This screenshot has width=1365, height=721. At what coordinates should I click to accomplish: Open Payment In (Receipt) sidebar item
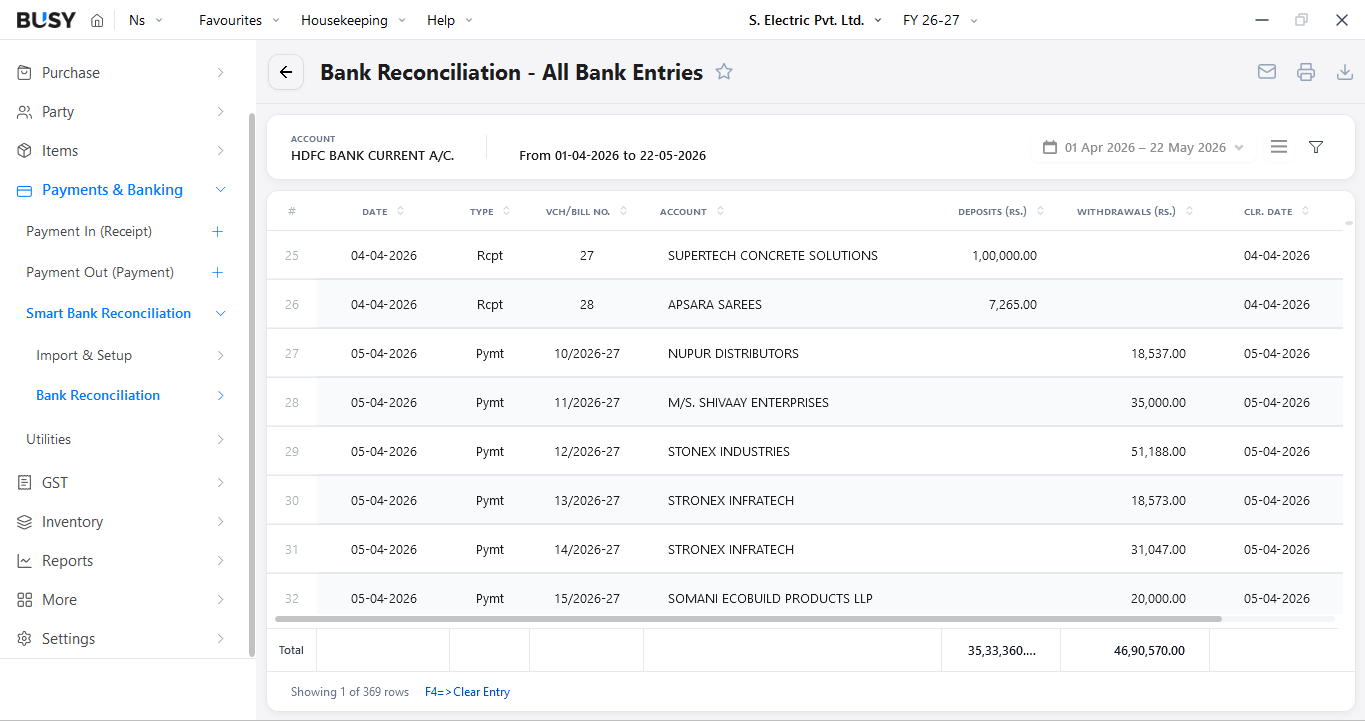(x=89, y=231)
